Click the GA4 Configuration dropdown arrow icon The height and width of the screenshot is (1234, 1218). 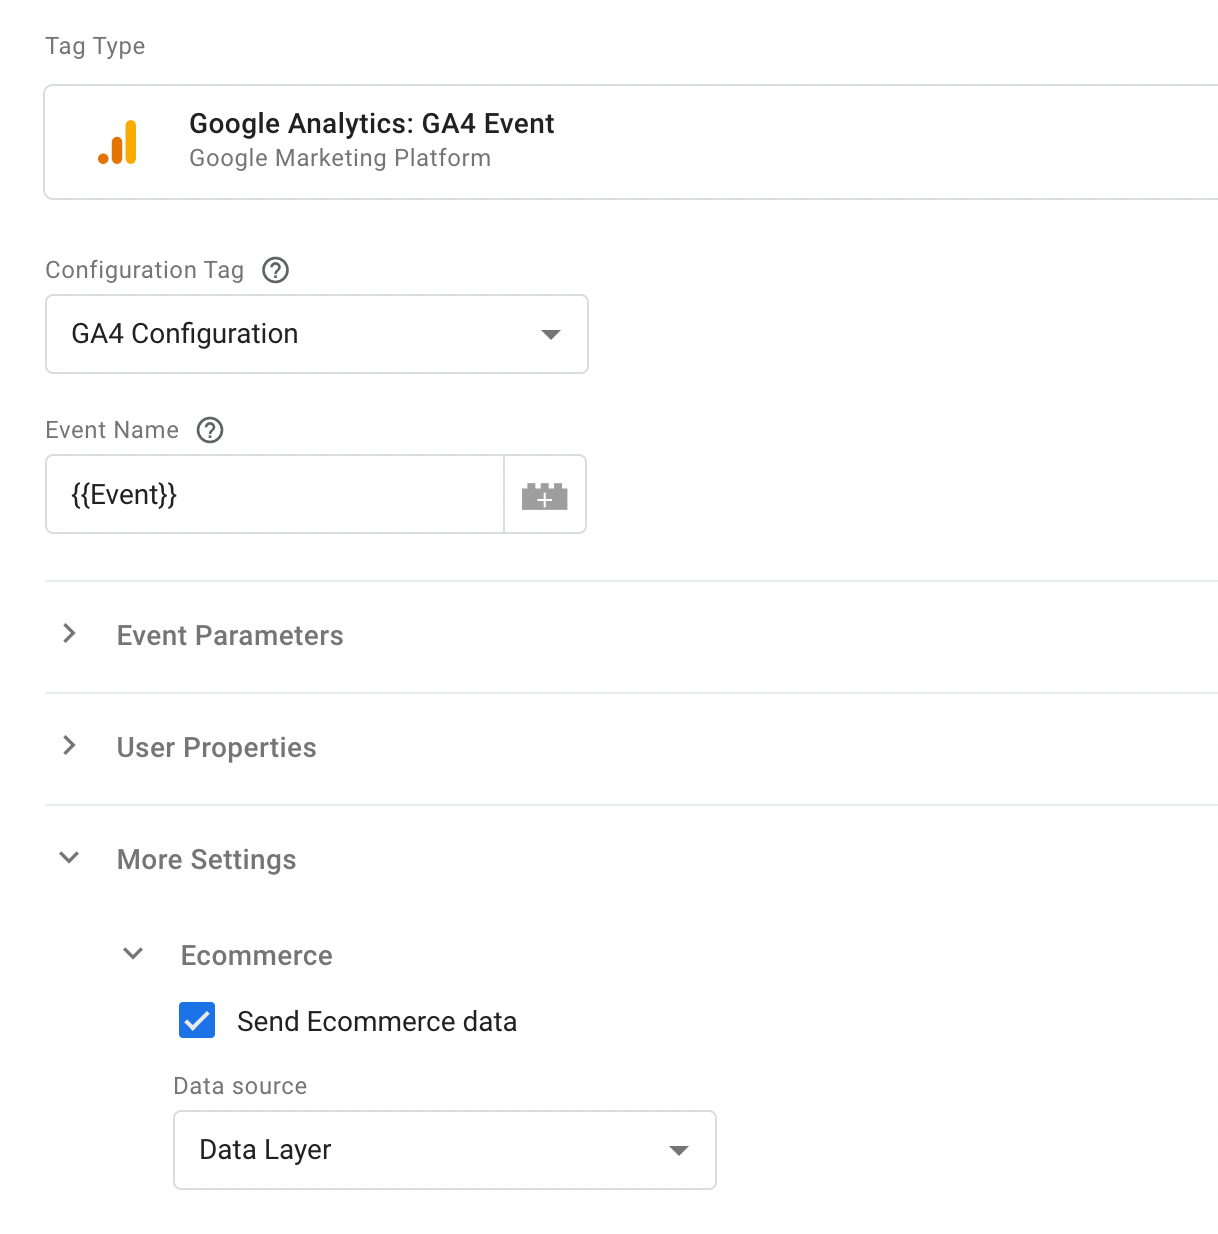(550, 335)
